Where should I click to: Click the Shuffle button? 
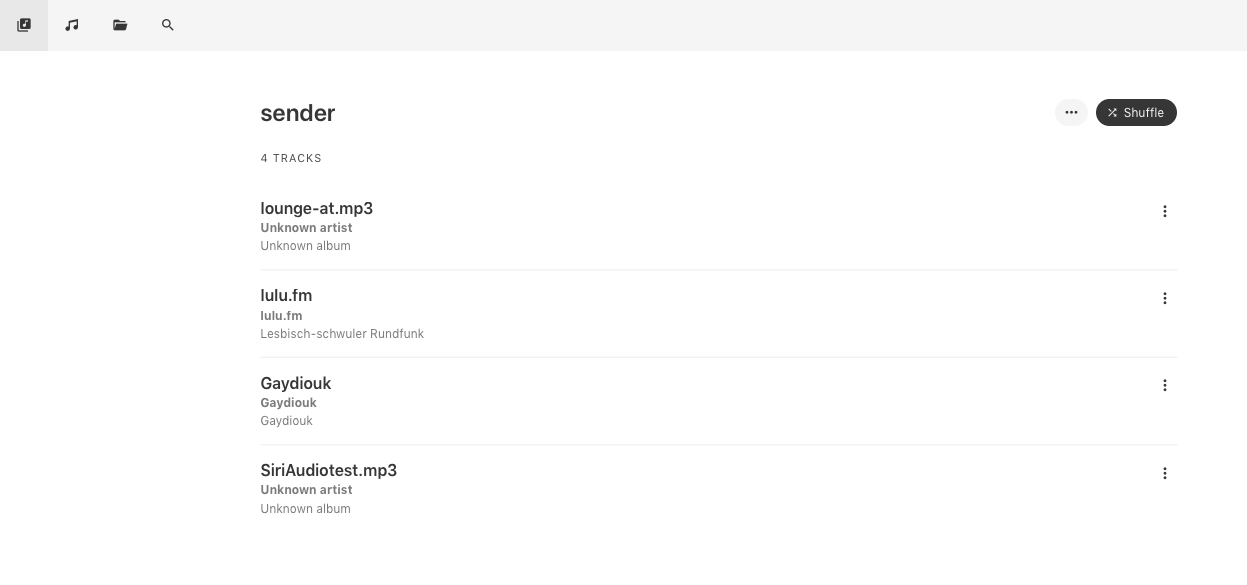pos(1136,113)
